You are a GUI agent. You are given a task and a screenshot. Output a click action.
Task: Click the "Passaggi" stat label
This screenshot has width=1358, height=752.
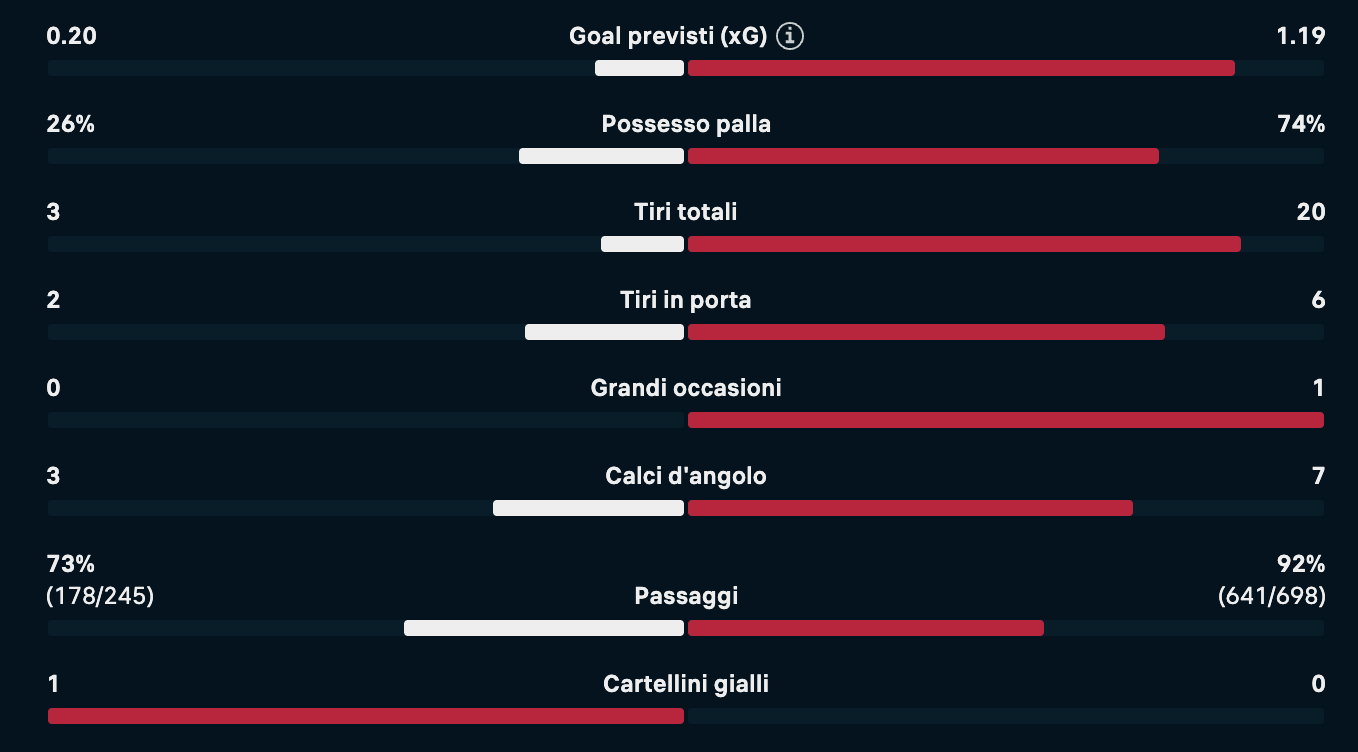coord(686,597)
